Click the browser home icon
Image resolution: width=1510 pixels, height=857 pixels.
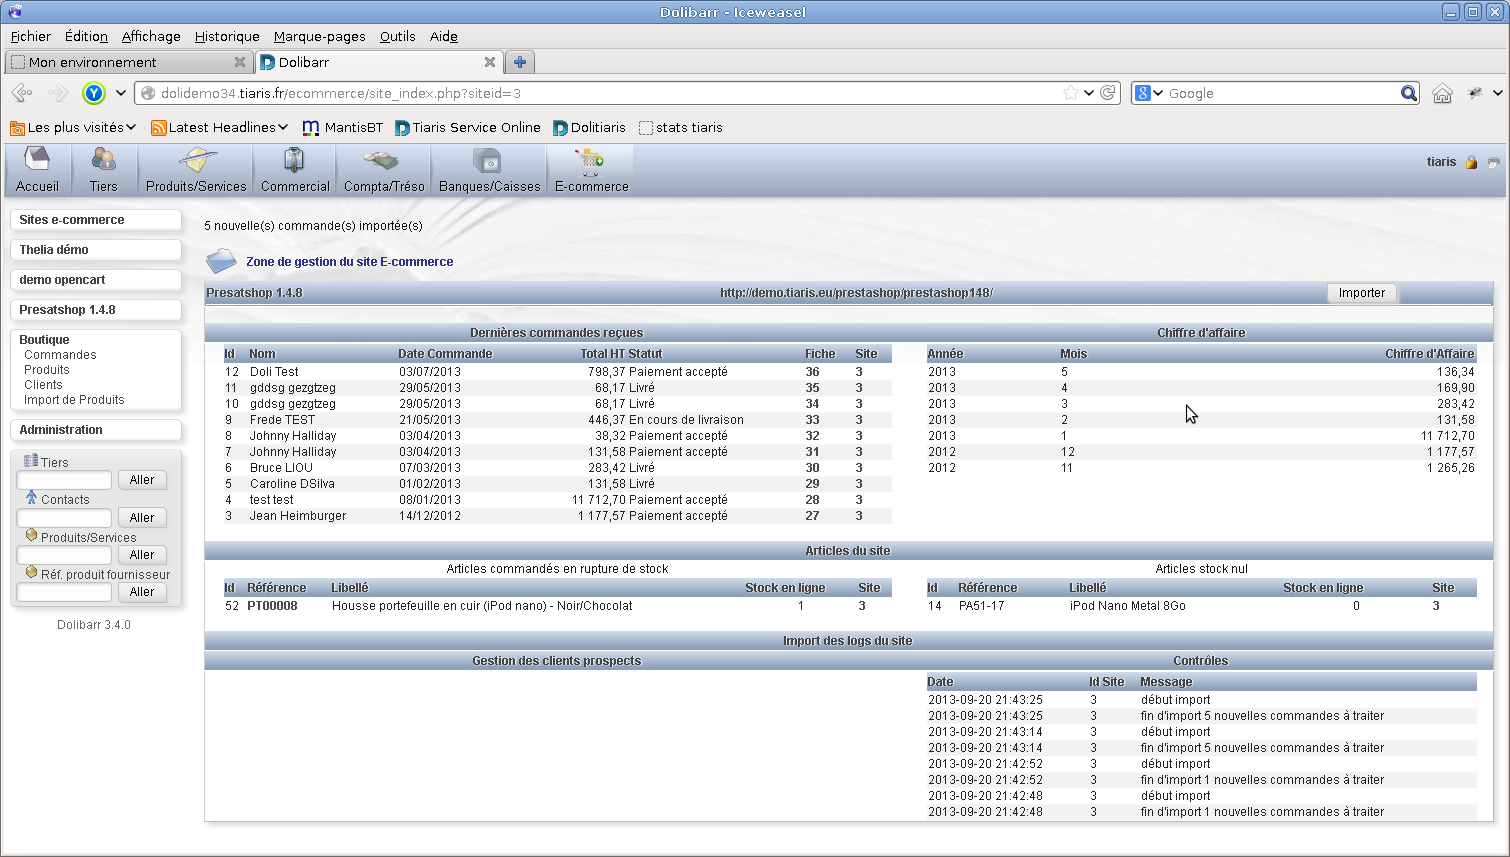pos(1442,93)
